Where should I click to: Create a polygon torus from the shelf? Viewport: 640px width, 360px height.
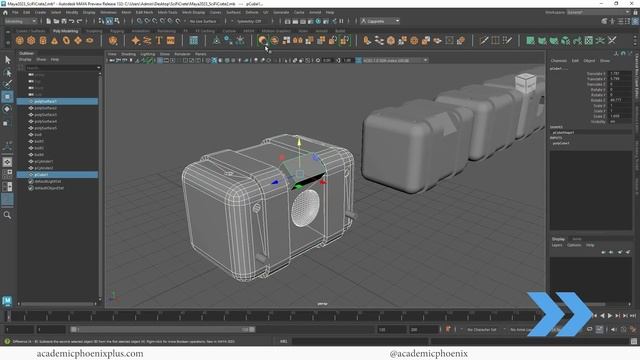pyautogui.click(x=66, y=40)
